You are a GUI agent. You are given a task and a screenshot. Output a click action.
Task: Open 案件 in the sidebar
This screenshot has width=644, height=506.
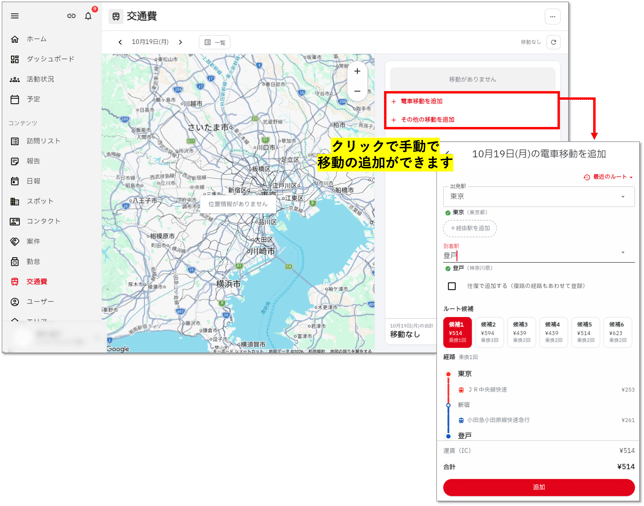[x=25, y=242]
